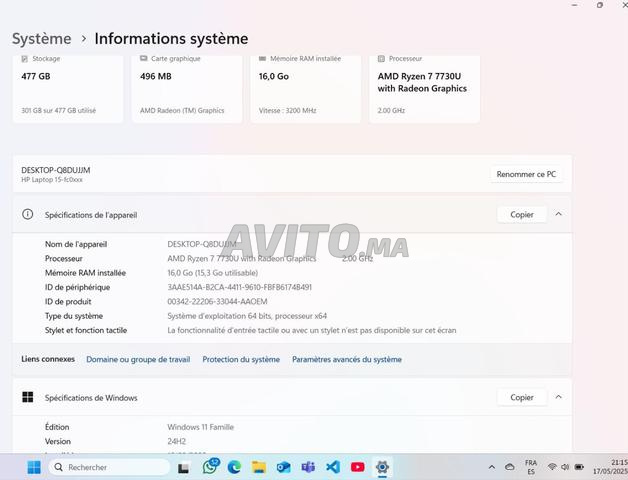The width and height of the screenshot is (628, 480).
Task: Collapse Spécifications de l'appareil section
Action: [x=558, y=214]
